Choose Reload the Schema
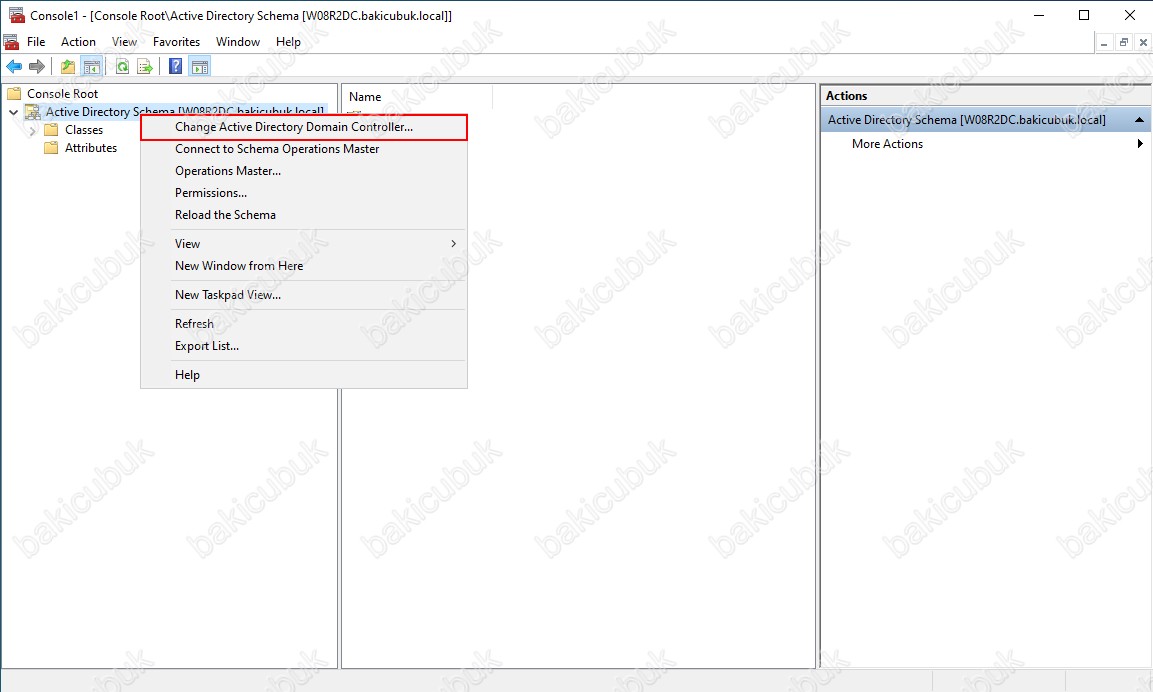The image size is (1153, 692). (304, 215)
